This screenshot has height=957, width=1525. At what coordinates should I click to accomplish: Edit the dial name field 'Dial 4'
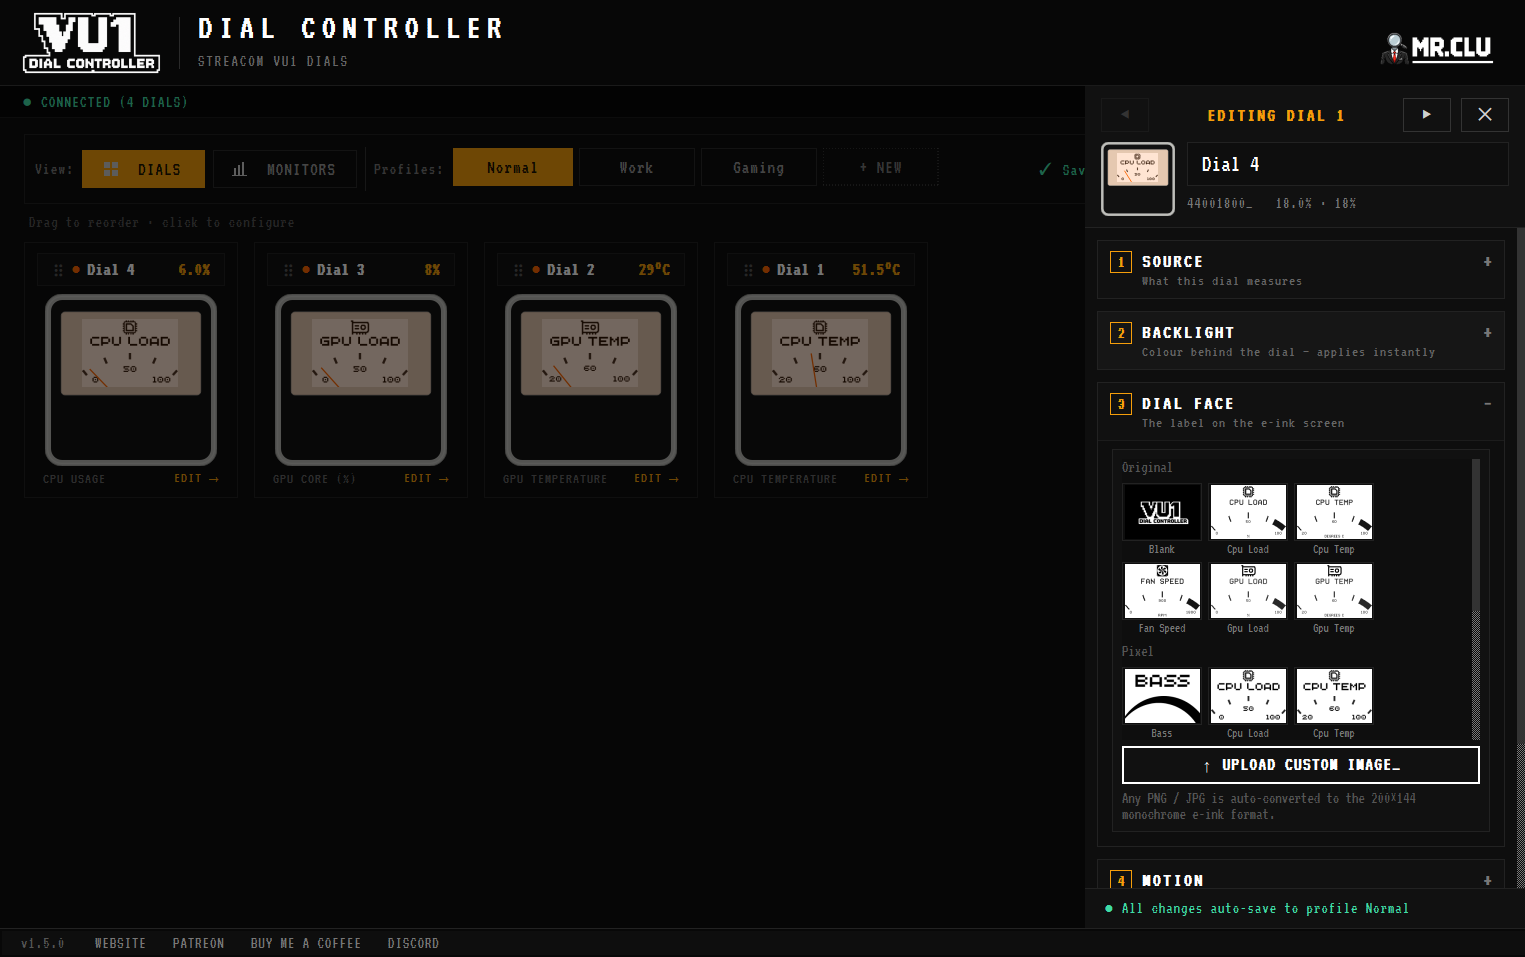1348,164
